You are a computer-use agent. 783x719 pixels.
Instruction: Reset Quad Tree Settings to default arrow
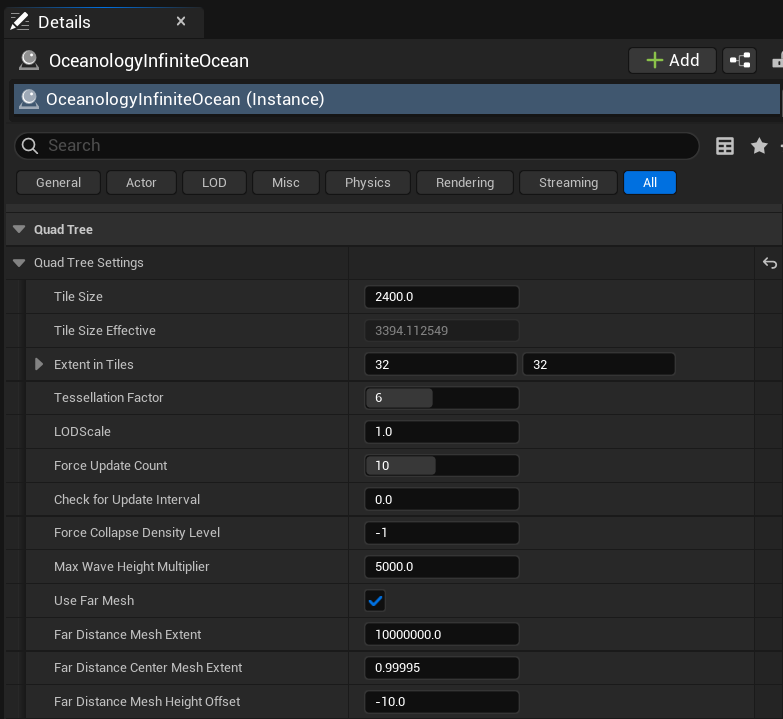click(x=770, y=263)
